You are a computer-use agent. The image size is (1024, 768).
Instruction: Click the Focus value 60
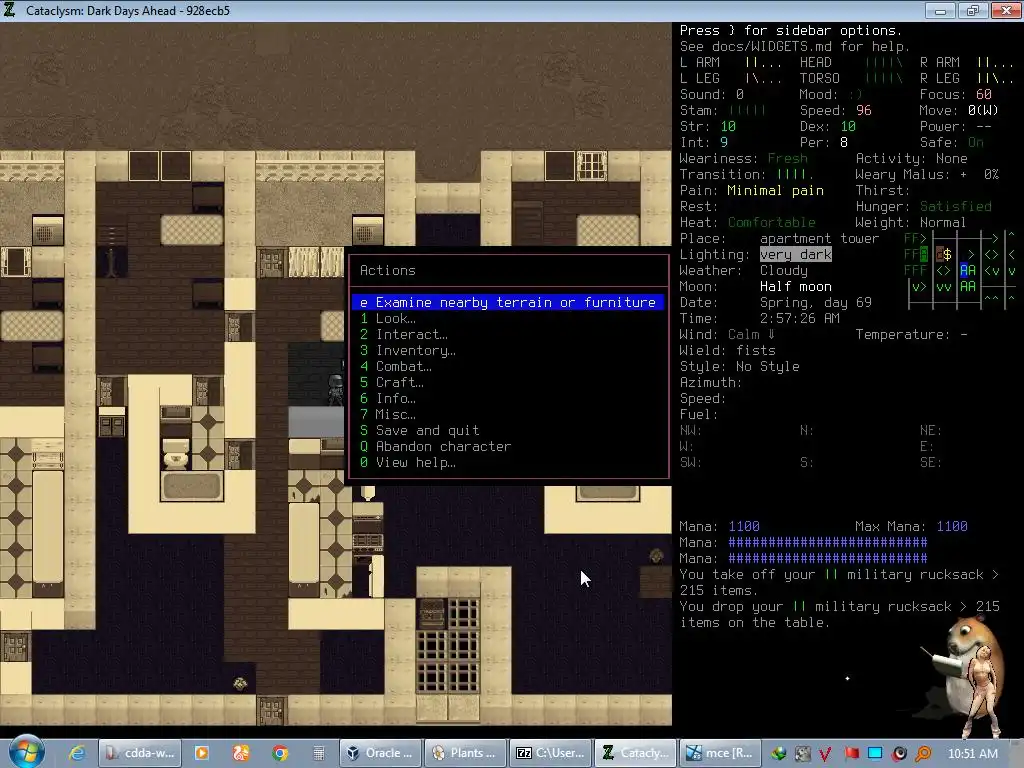(984, 95)
